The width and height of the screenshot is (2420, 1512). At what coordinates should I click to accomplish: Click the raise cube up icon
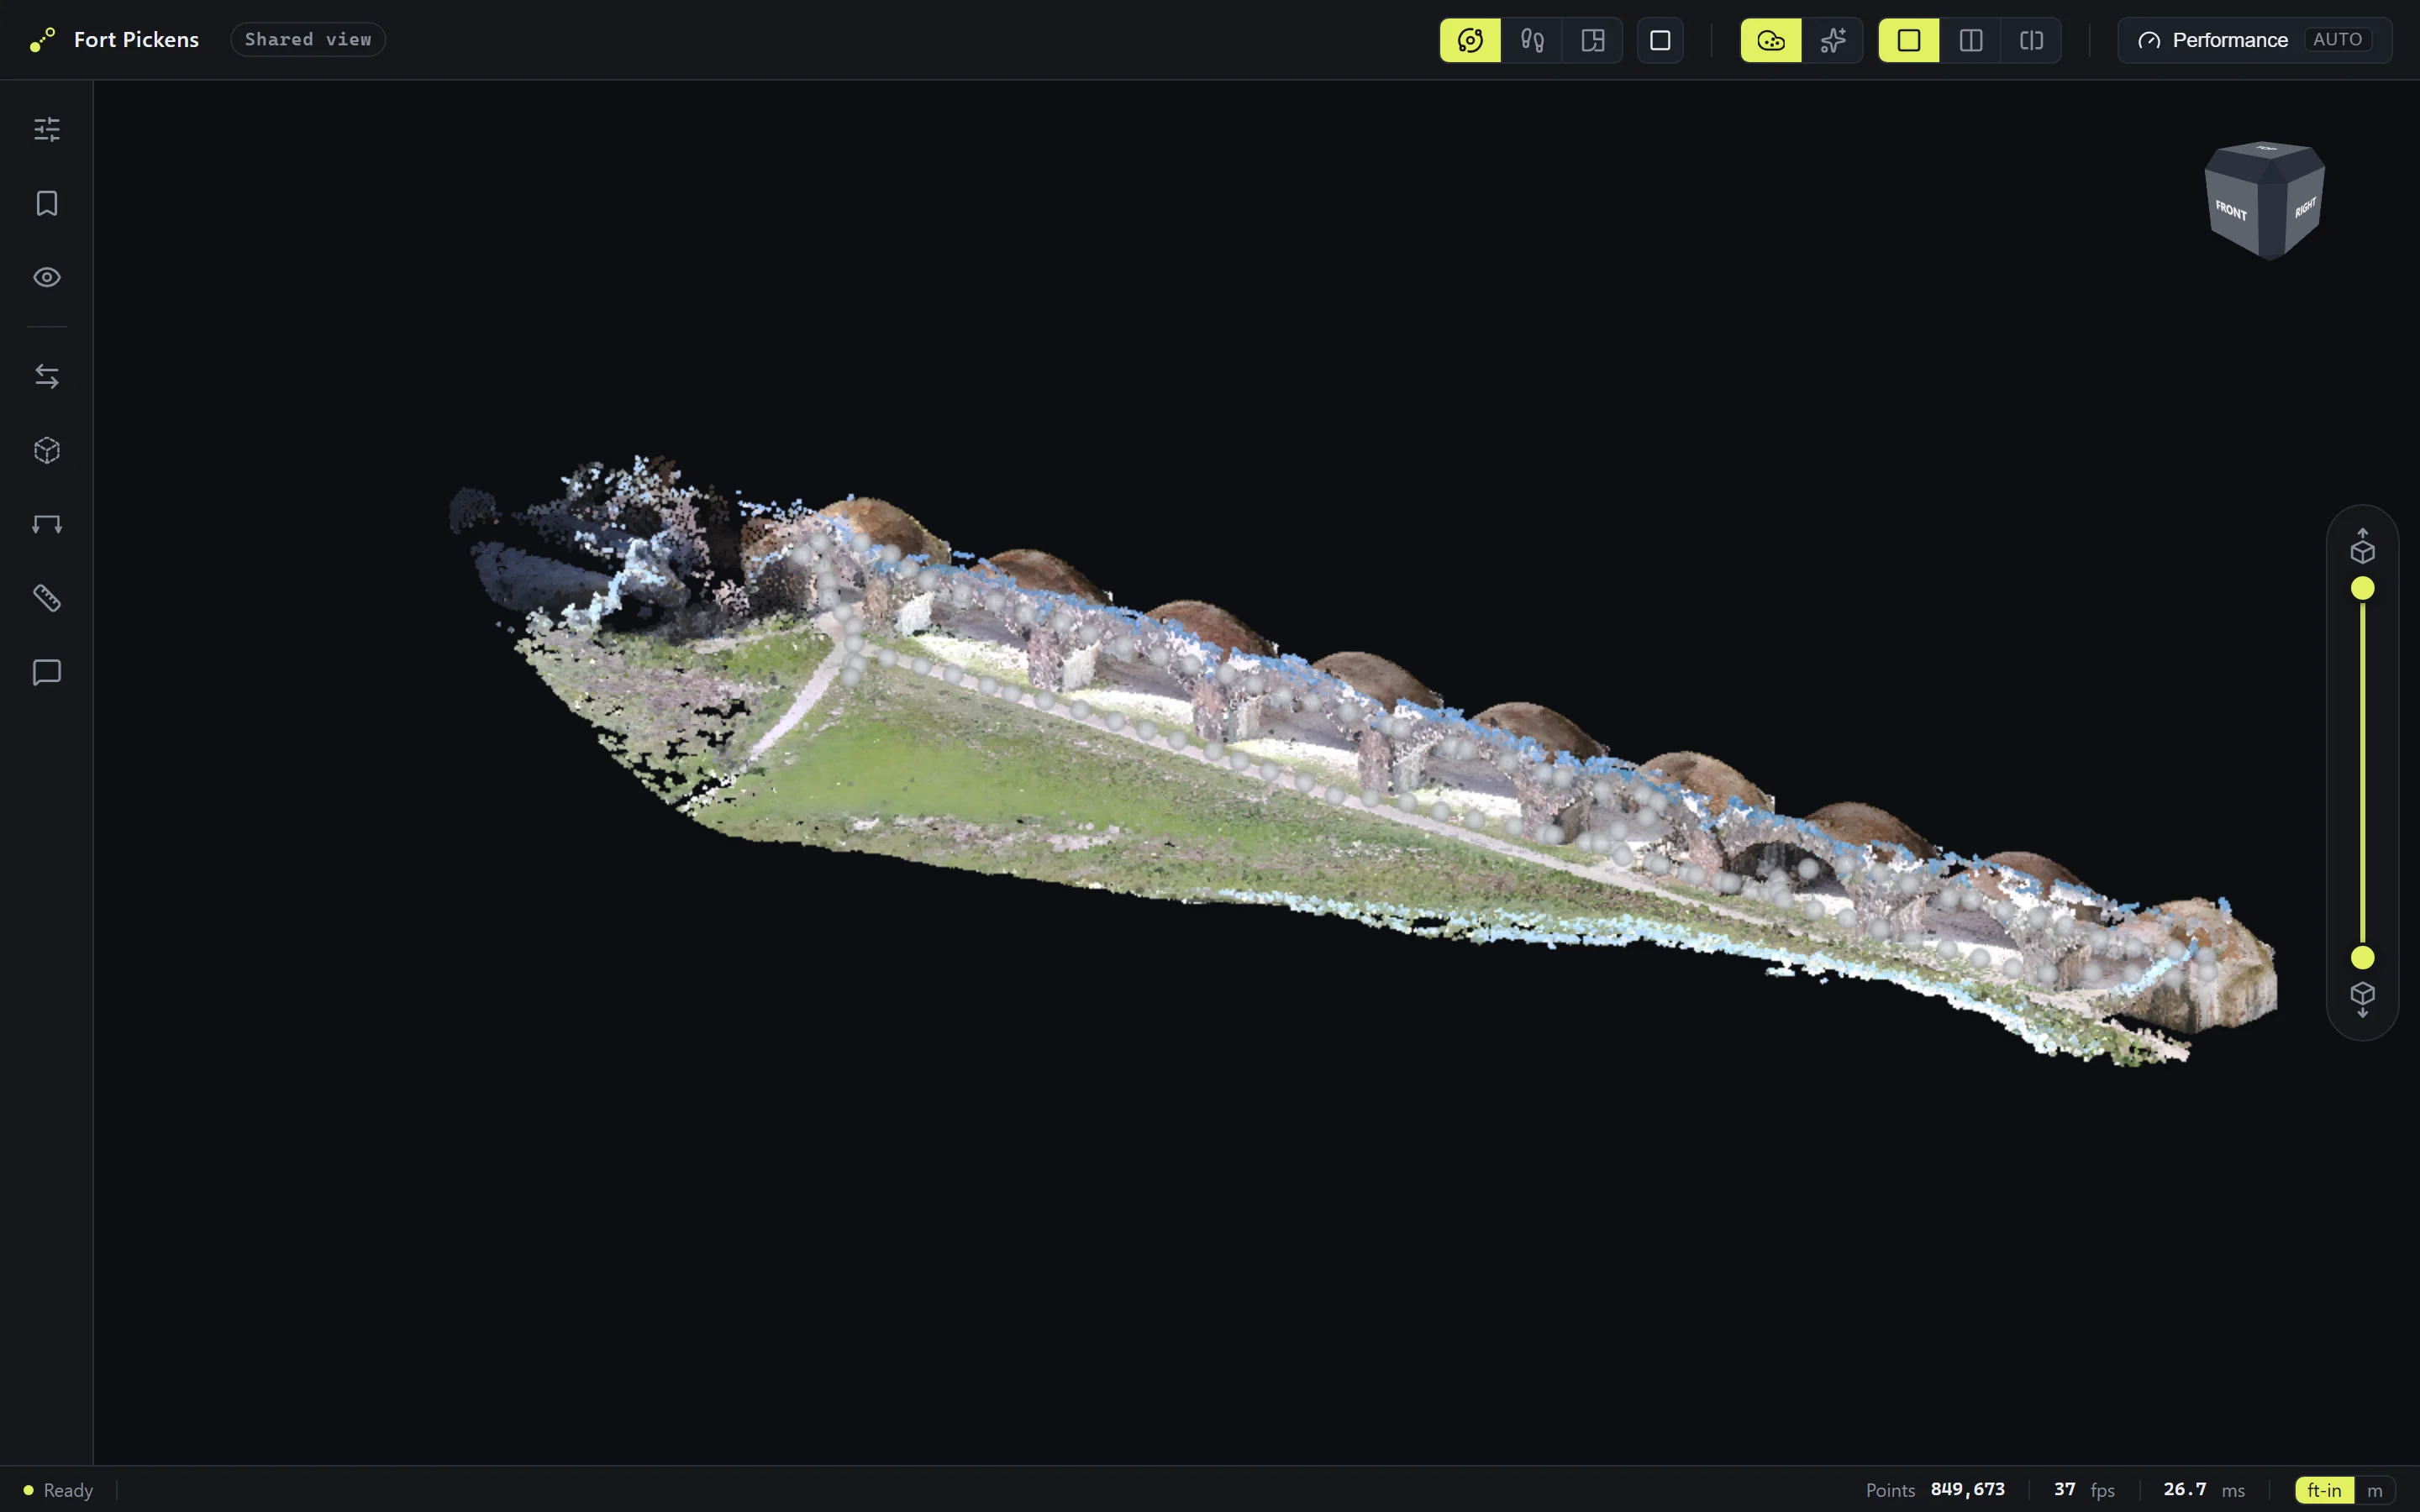(2362, 546)
